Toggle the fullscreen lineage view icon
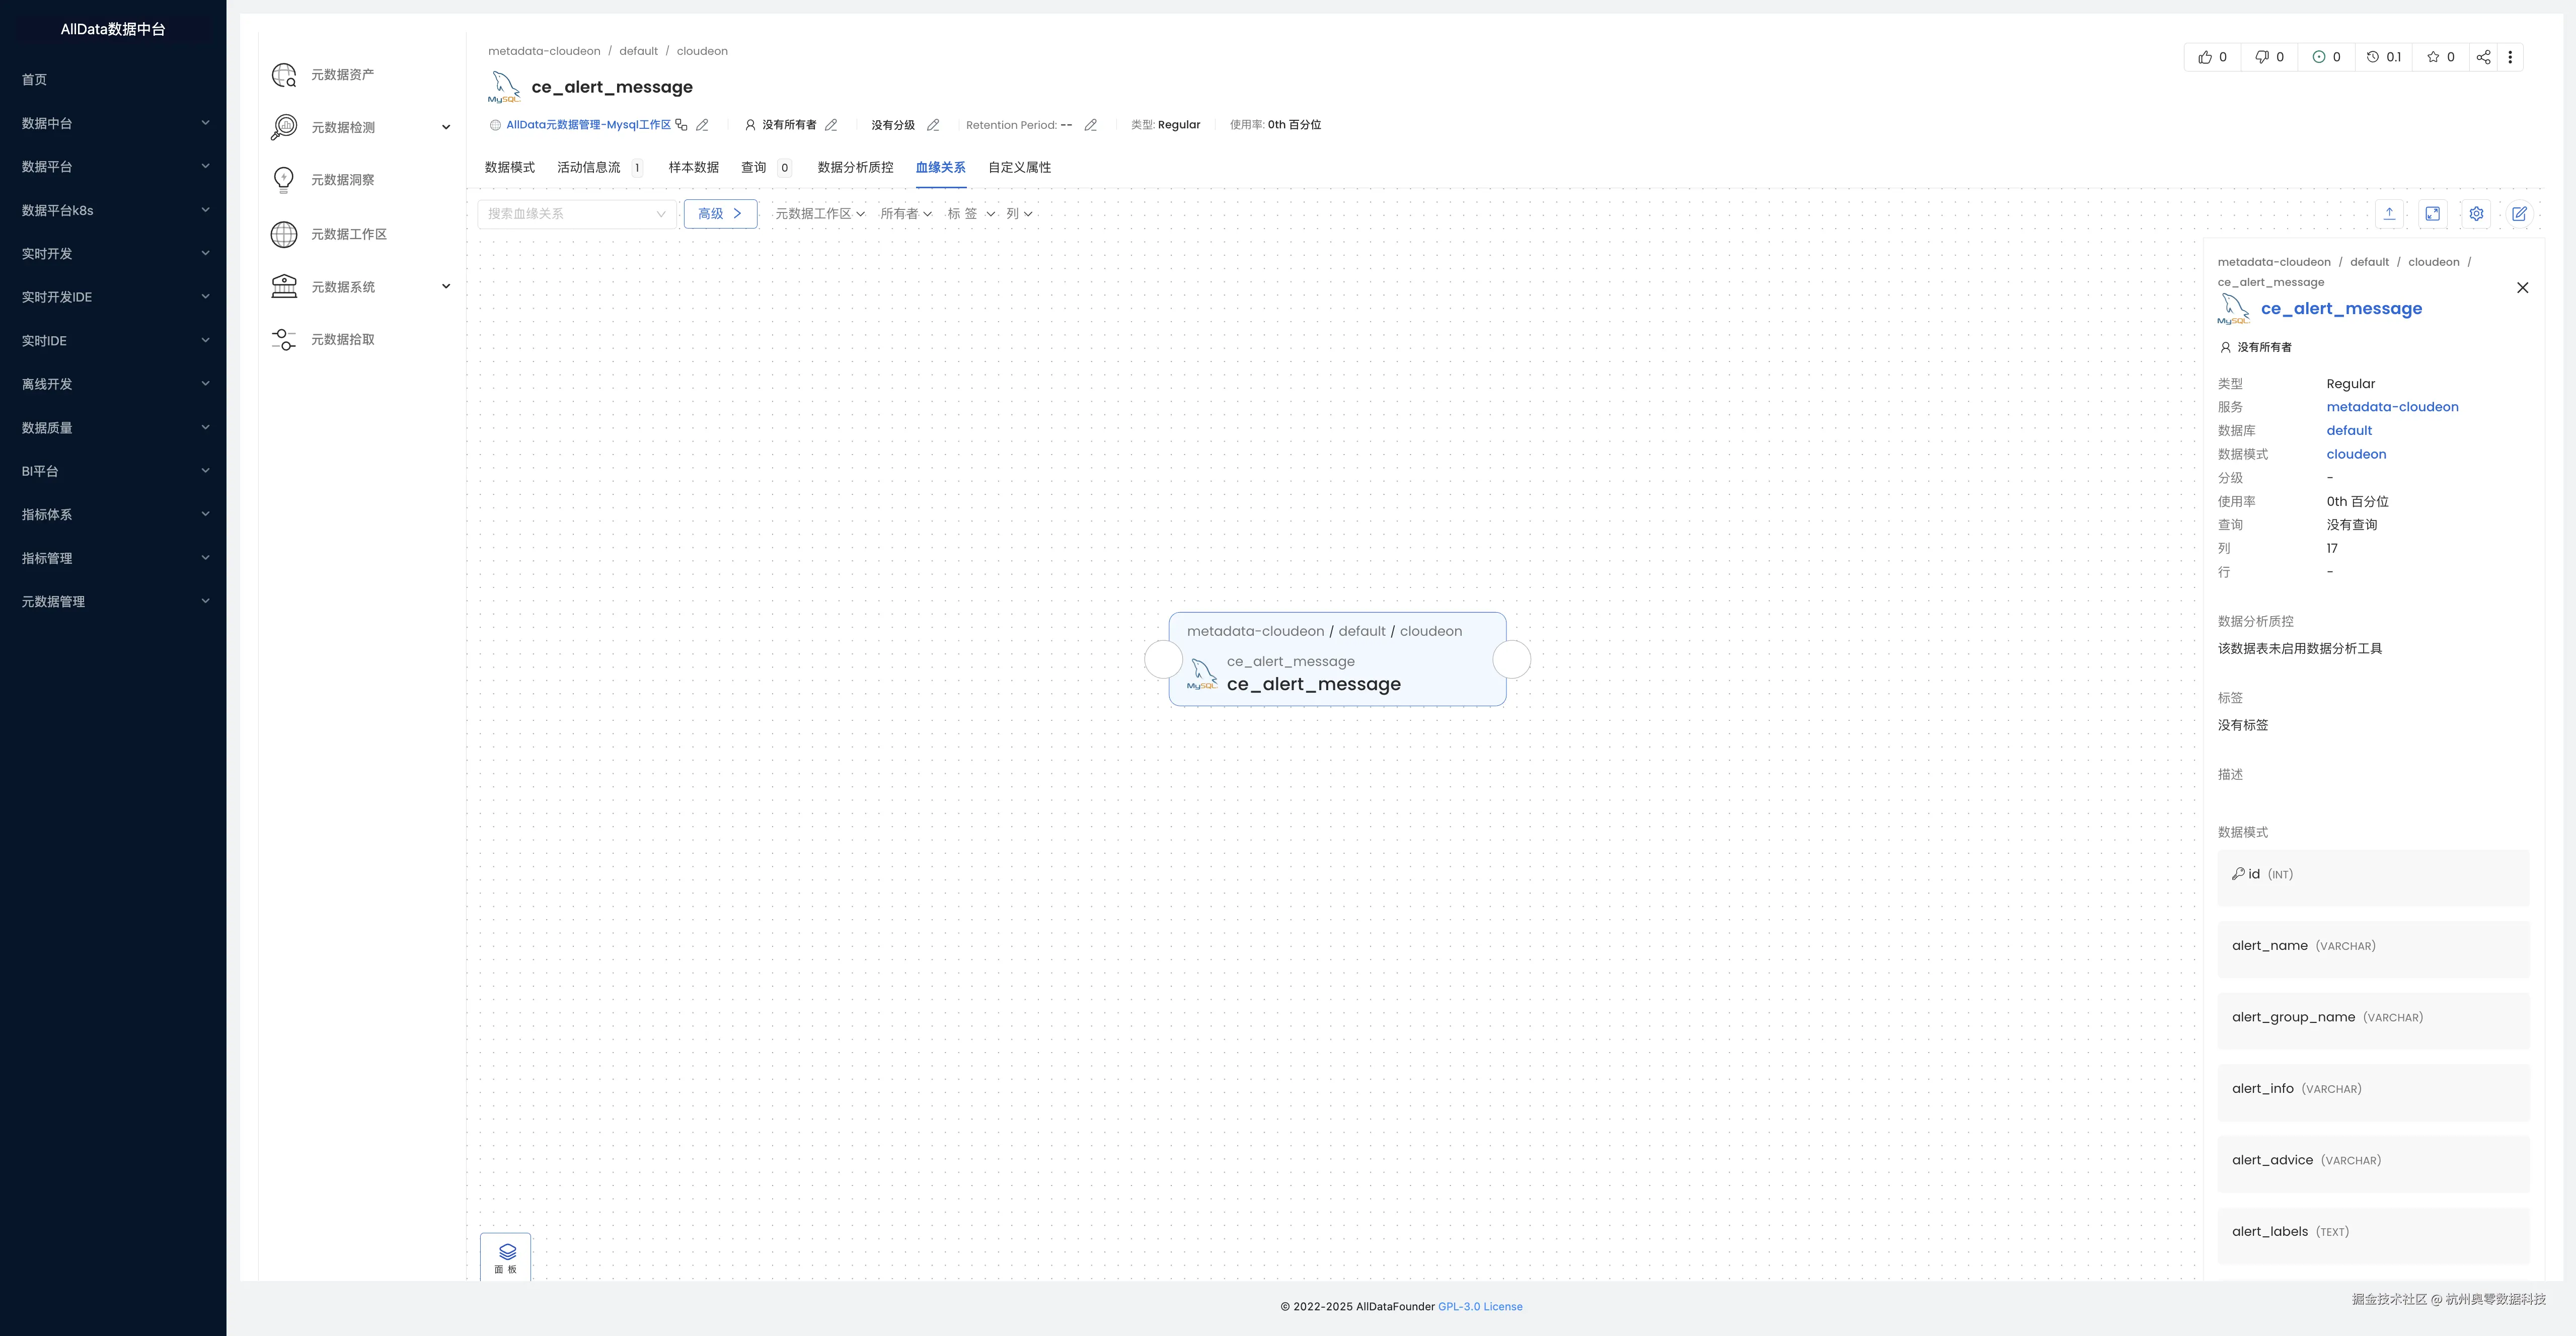The height and width of the screenshot is (1336, 2576). pos(2432,213)
